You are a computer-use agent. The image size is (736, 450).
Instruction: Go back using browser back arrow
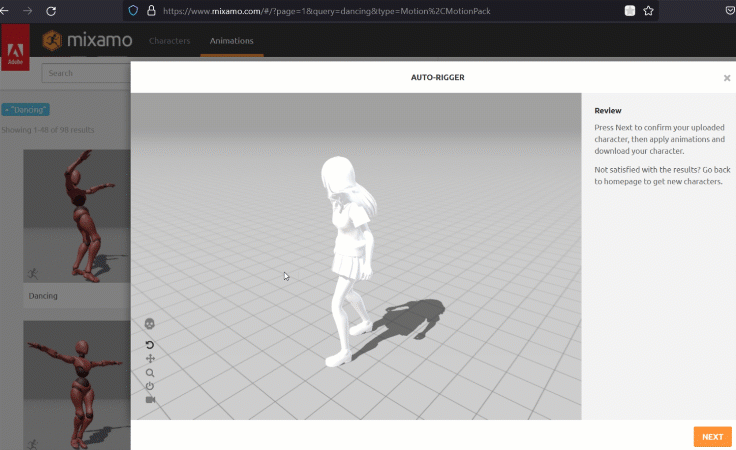[5, 10]
